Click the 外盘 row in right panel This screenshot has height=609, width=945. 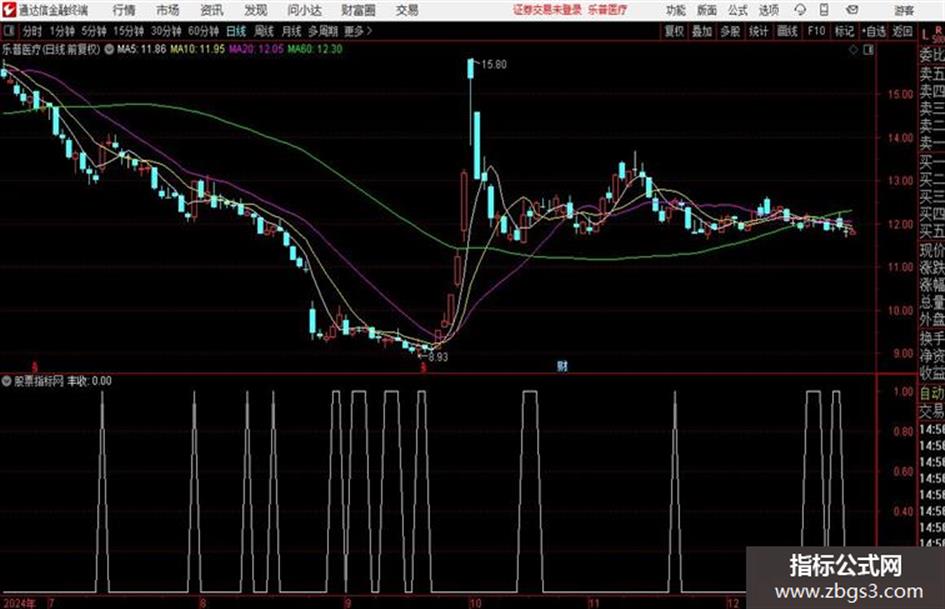(x=931, y=320)
